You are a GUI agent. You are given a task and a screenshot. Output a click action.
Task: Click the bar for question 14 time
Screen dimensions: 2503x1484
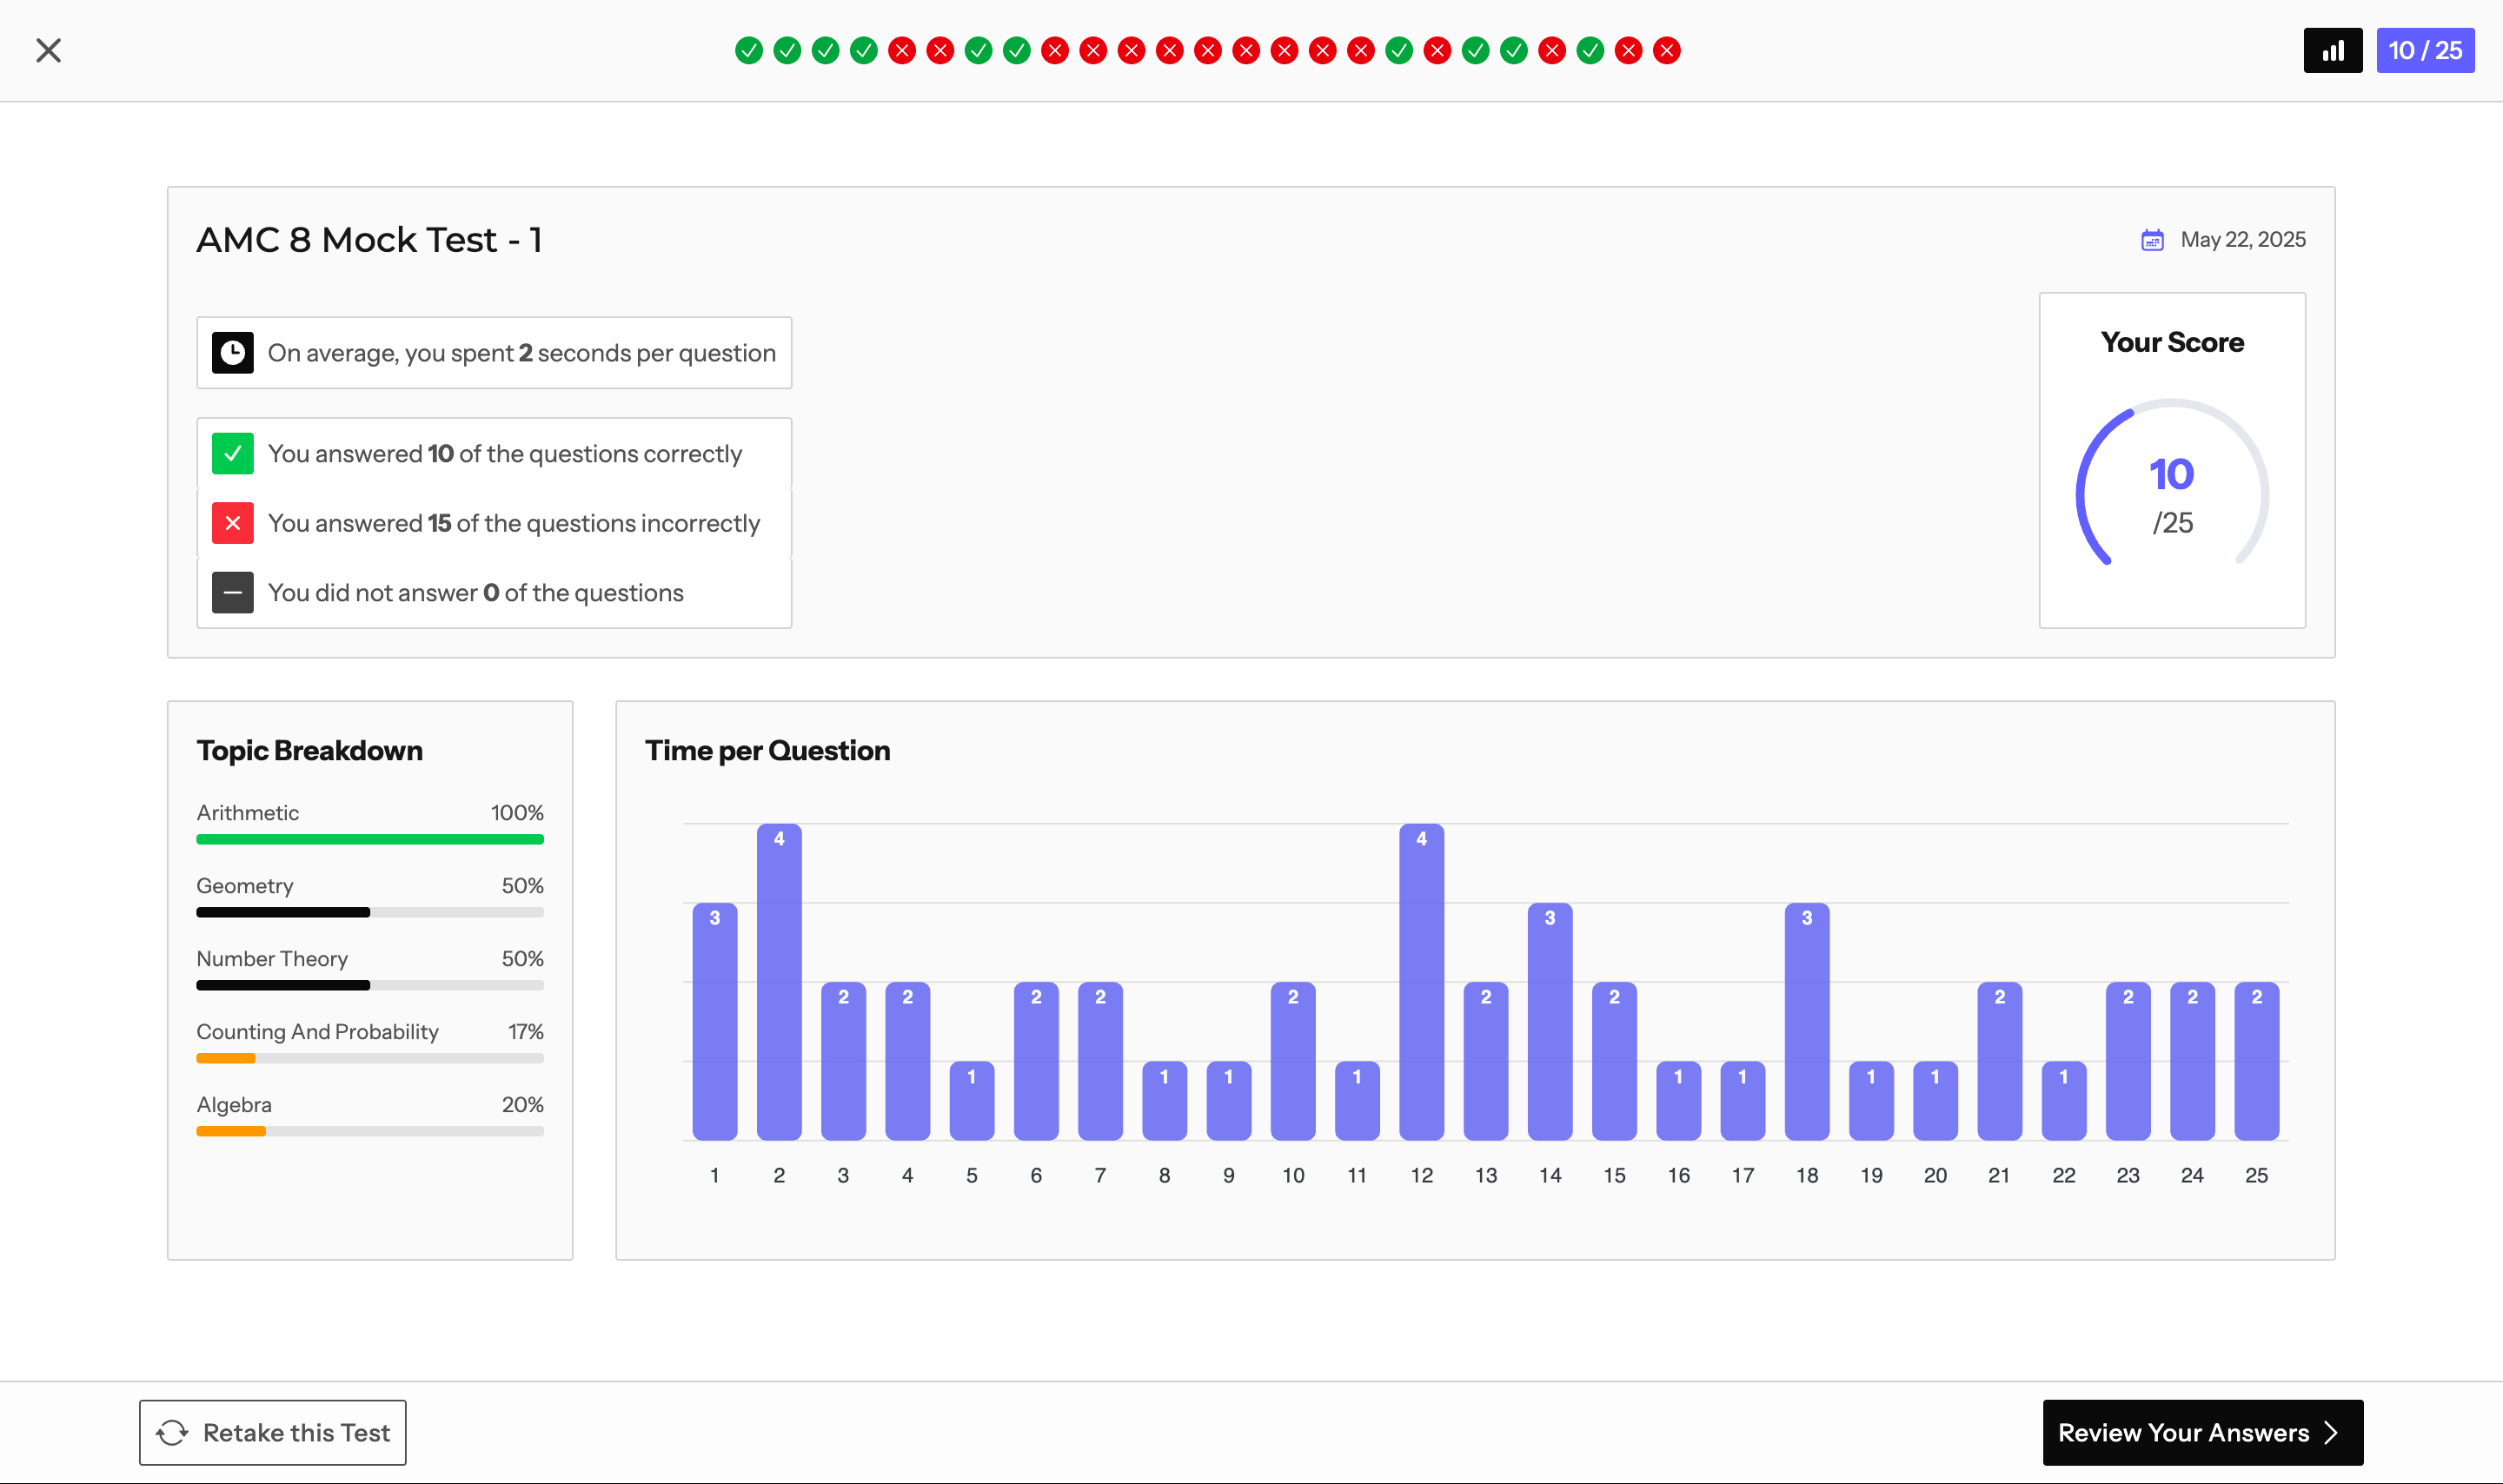coord(1550,1022)
